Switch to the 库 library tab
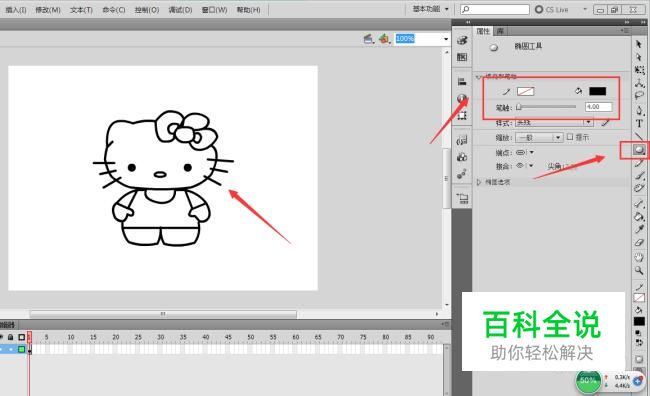This screenshot has width=650, height=396. (500, 31)
